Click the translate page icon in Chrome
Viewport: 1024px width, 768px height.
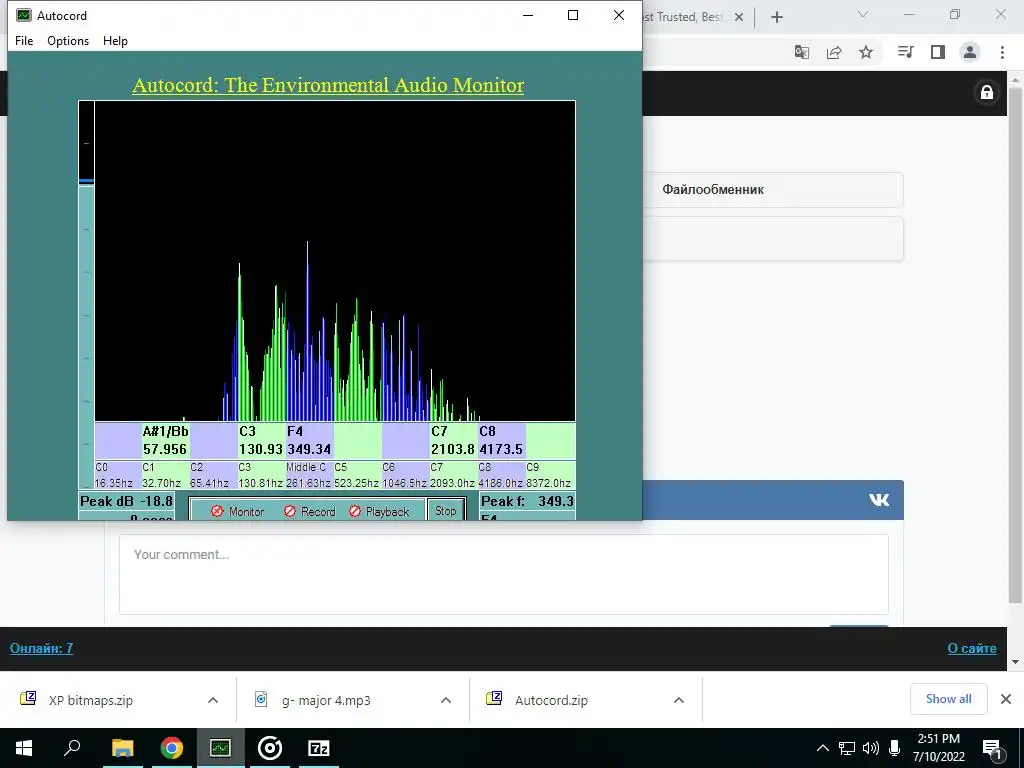pos(802,52)
